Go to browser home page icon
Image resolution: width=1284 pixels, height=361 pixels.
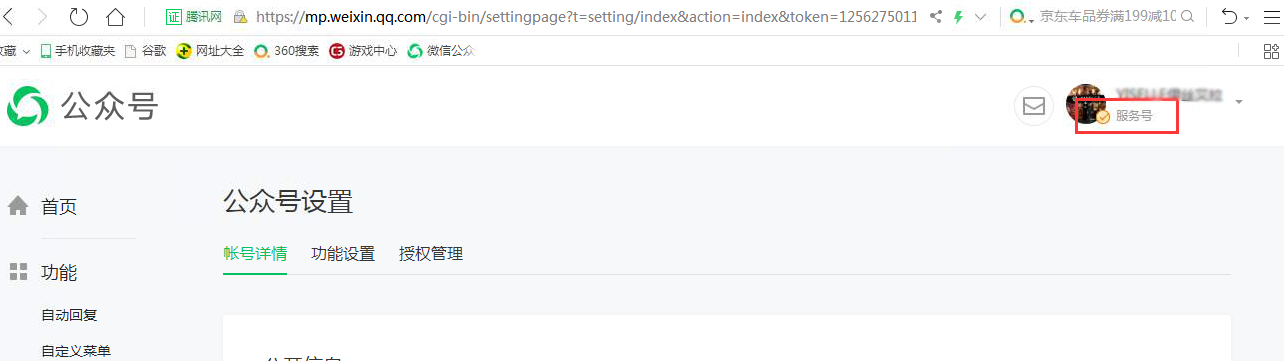[116, 17]
